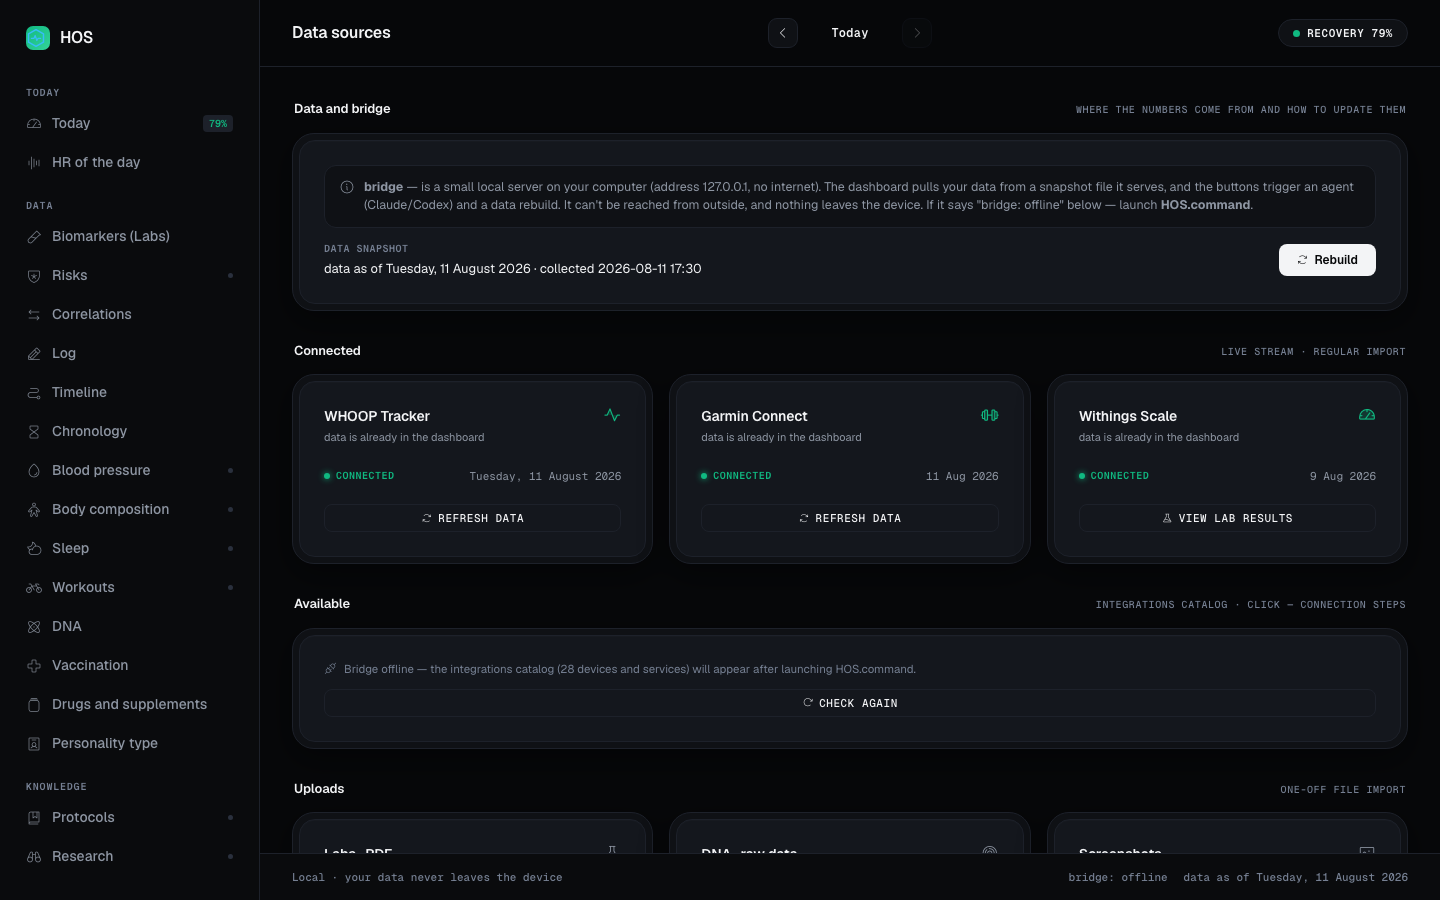Click the CONNECTED status on Garmin Connect
Image resolution: width=1440 pixels, height=900 pixels.
pos(736,476)
